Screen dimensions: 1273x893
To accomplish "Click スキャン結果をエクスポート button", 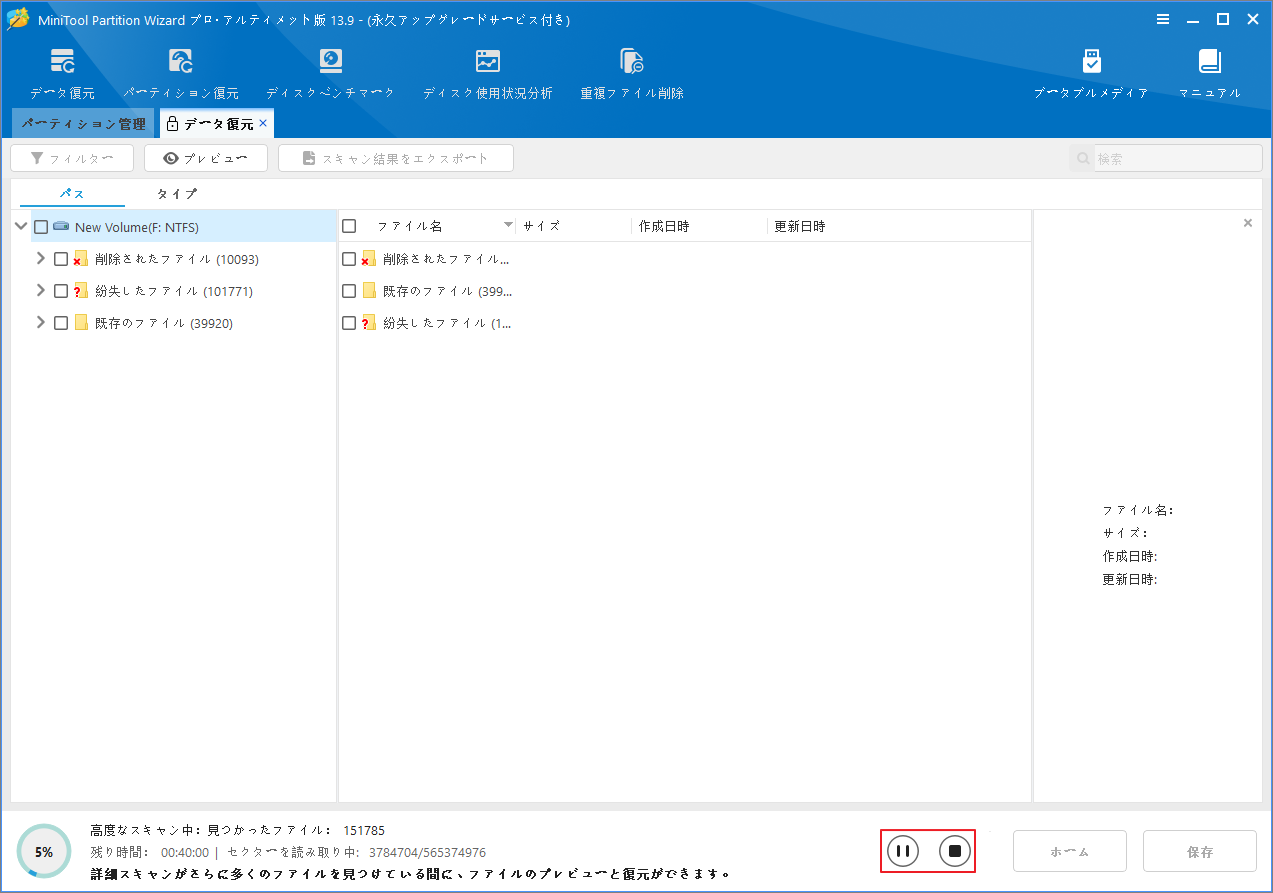I will click(x=396, y=158).
